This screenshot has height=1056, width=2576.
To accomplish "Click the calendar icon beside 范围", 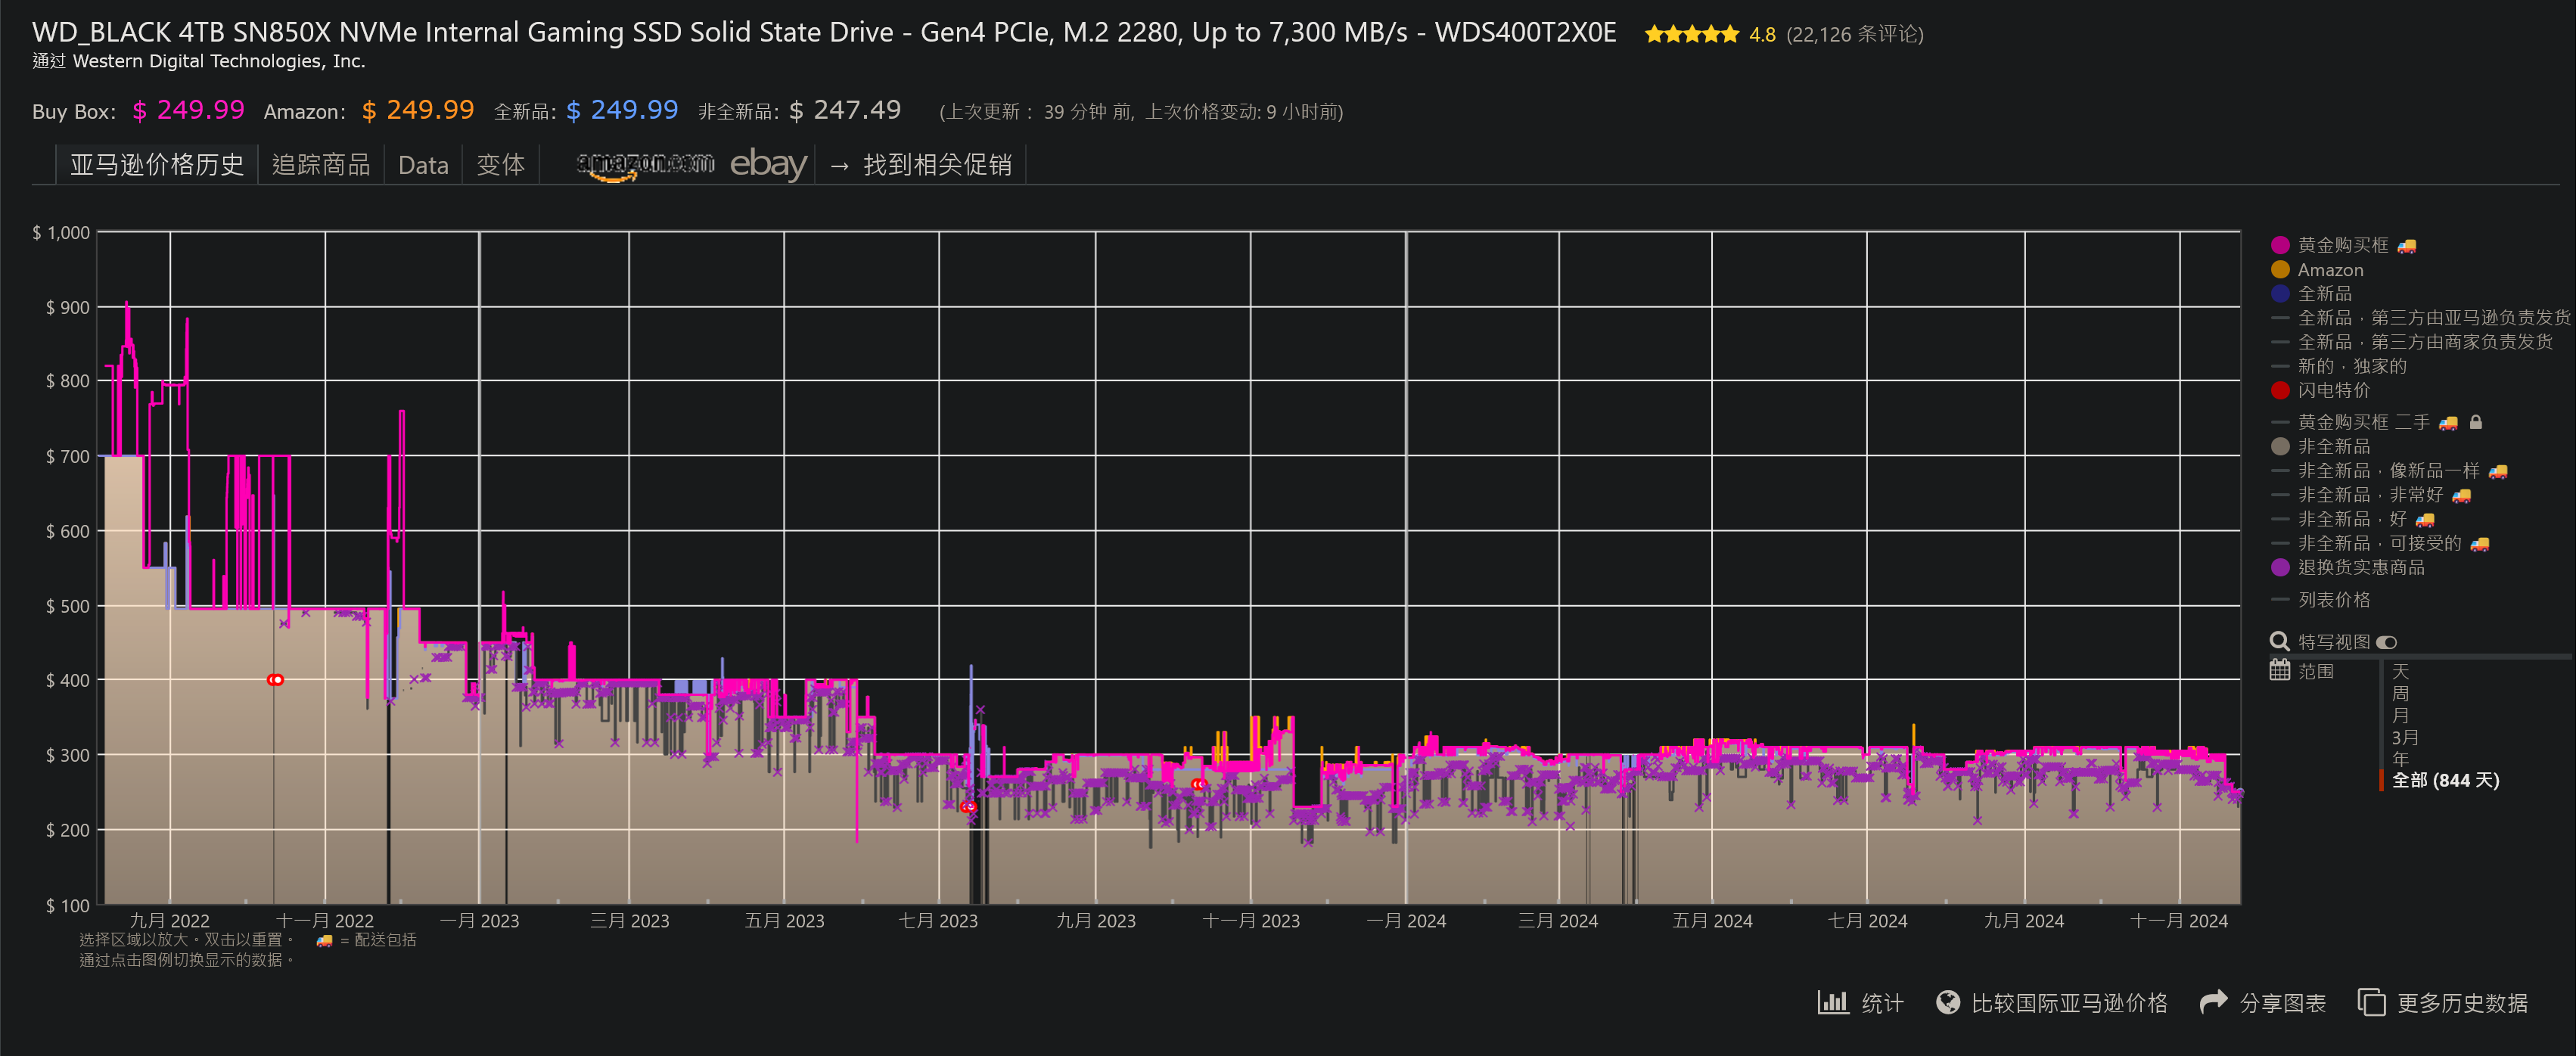I will 2280,670.
